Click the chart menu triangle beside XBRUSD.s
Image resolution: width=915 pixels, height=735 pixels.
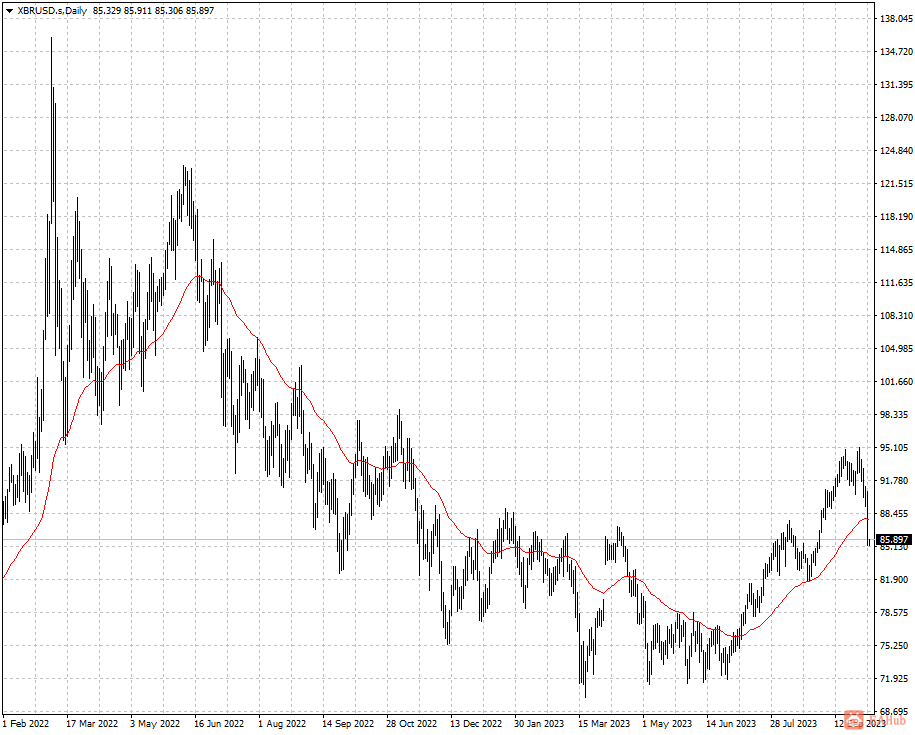pyautogui.click(x=9, y=10)
